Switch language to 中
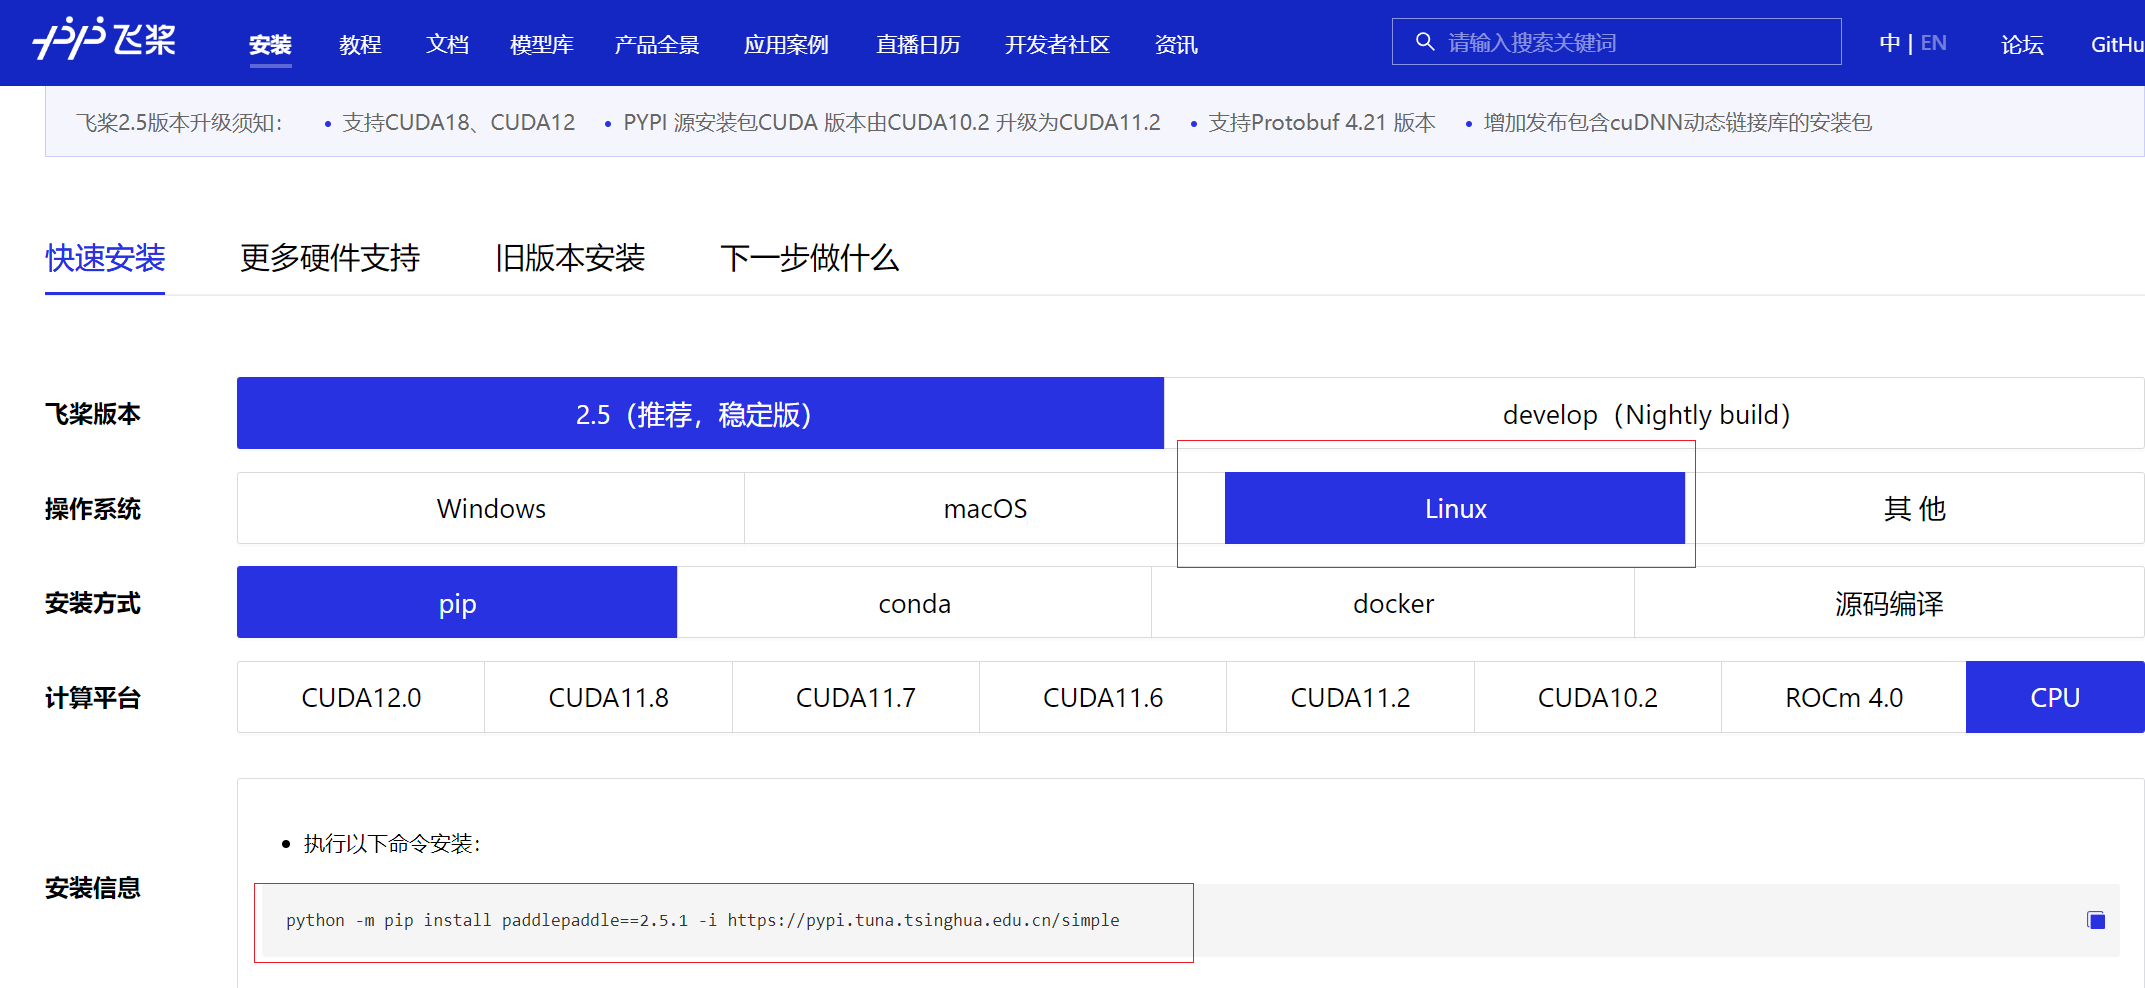The image size is (2145, 988). (1889, 43)
